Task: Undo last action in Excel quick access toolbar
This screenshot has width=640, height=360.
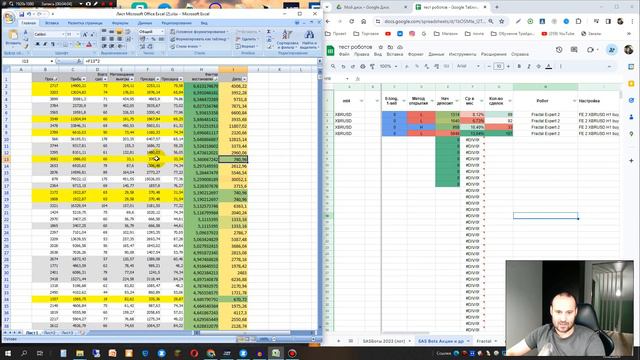Action: click(29, 14)
